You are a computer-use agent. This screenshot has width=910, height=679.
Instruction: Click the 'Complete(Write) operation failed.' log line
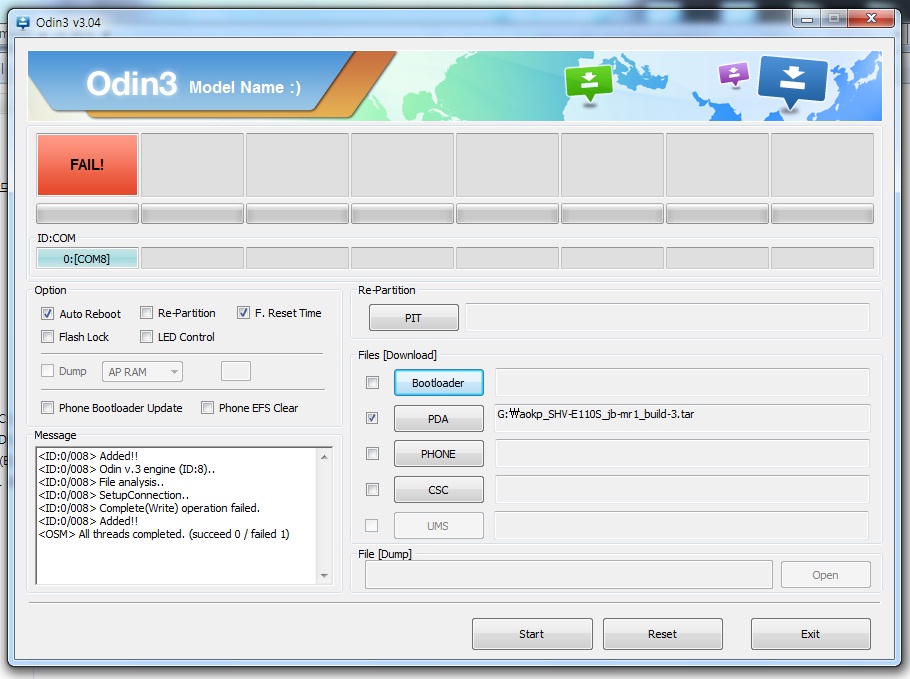pos(149,508)
